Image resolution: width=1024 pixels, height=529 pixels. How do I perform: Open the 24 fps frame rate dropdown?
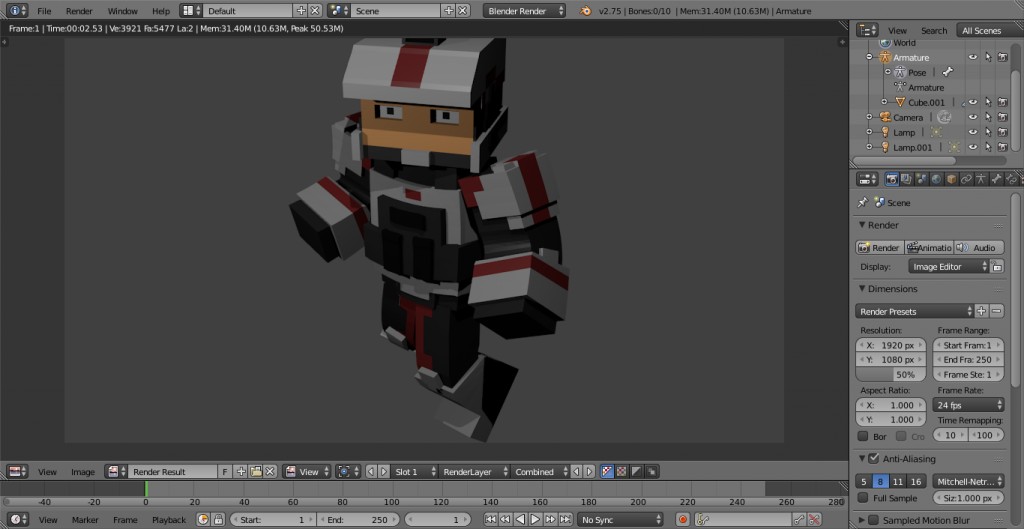968,405
